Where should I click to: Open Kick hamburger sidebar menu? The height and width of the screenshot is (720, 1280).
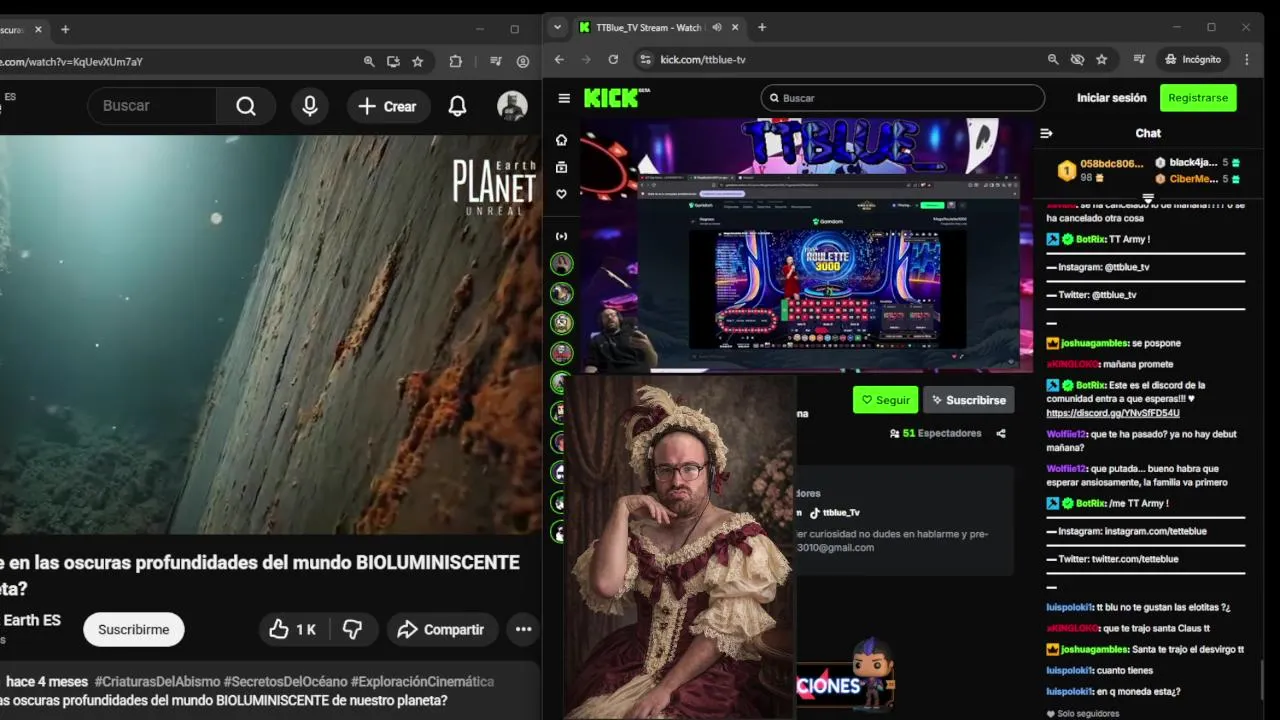(x=564, y=98)
